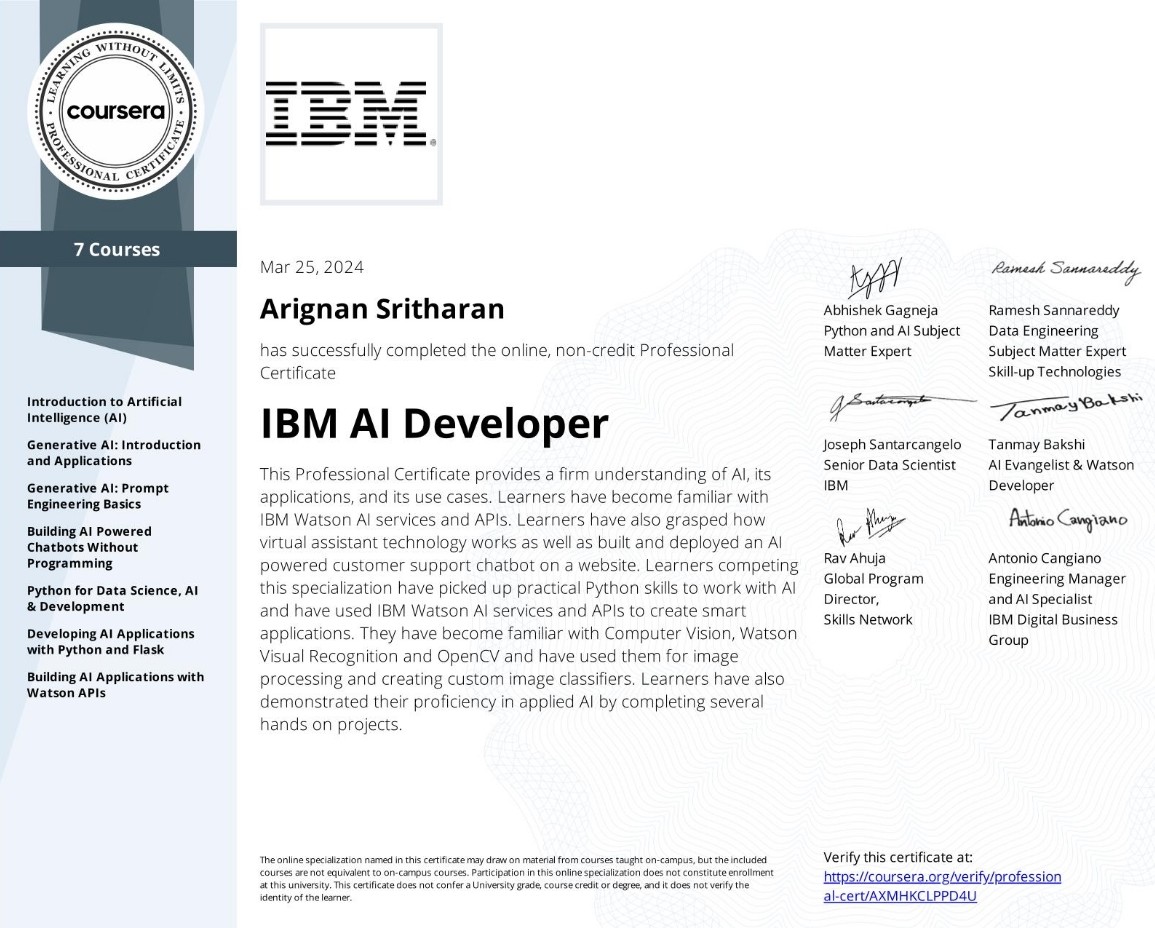Click Antonio Cangiano's signature
This screenshot has width=1155, height=928.
point(1067,519)
